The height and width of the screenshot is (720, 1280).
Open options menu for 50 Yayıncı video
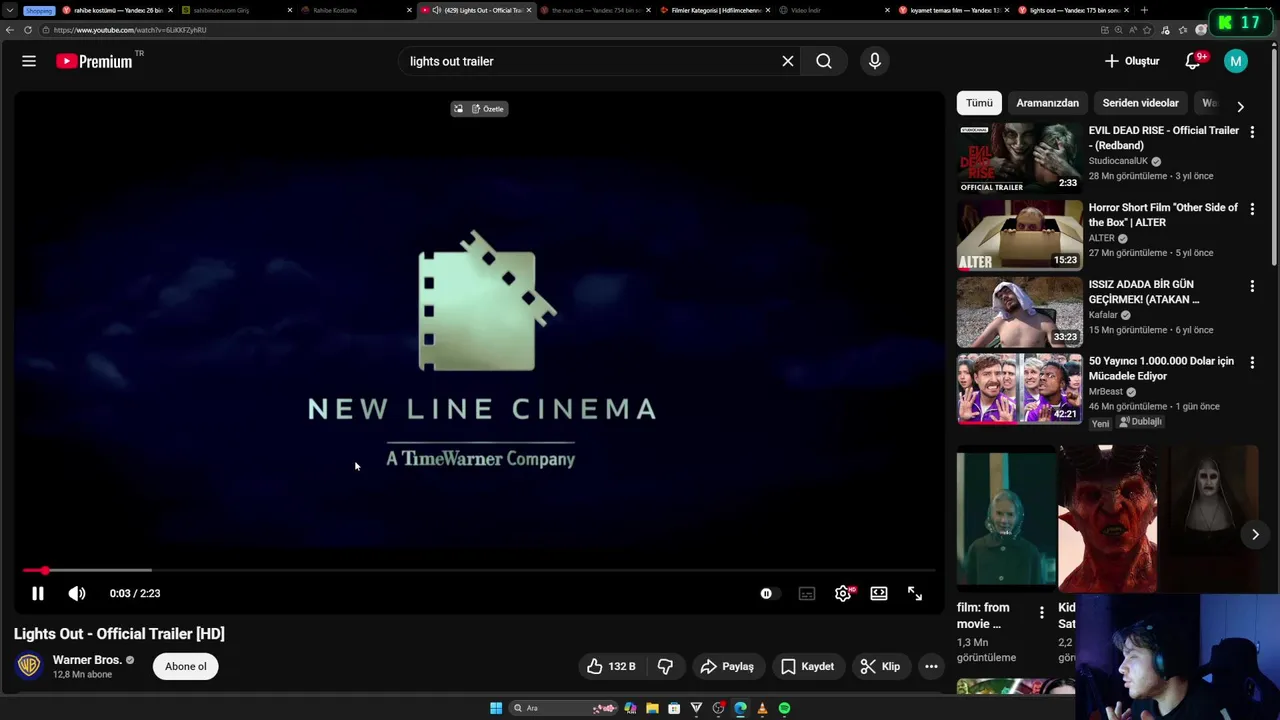(x=1252, y=363)
